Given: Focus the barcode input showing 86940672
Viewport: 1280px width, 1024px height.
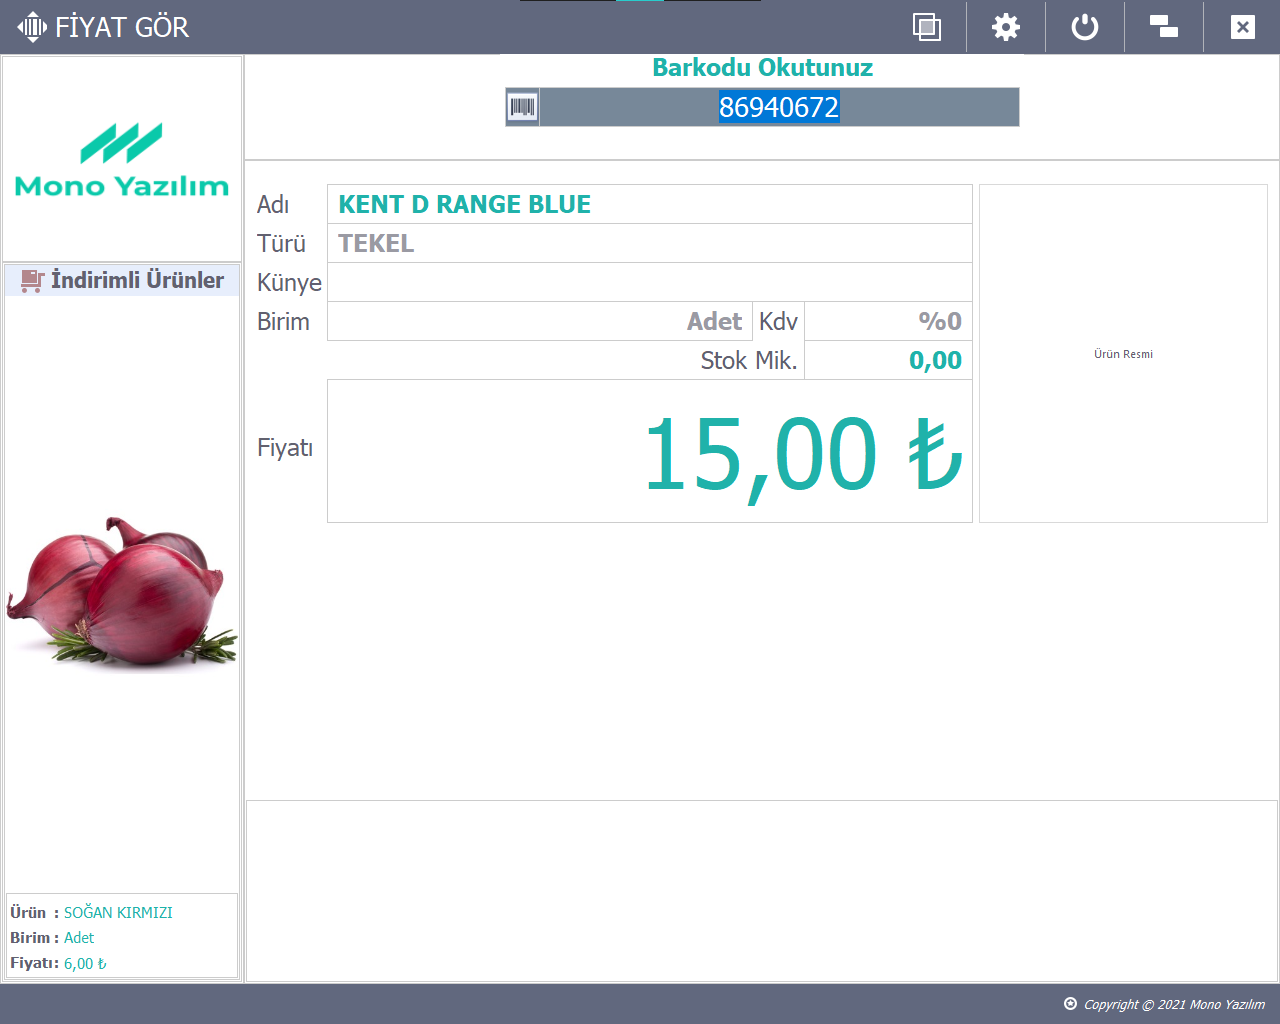Looking at the screenshot, I should coord(778,107).
